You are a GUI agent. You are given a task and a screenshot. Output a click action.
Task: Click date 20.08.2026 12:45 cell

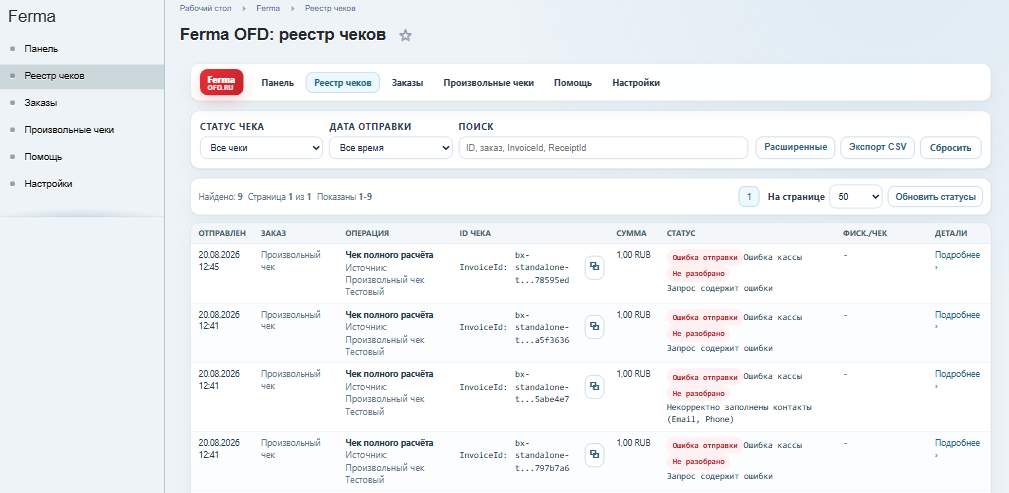coord(219,261)
